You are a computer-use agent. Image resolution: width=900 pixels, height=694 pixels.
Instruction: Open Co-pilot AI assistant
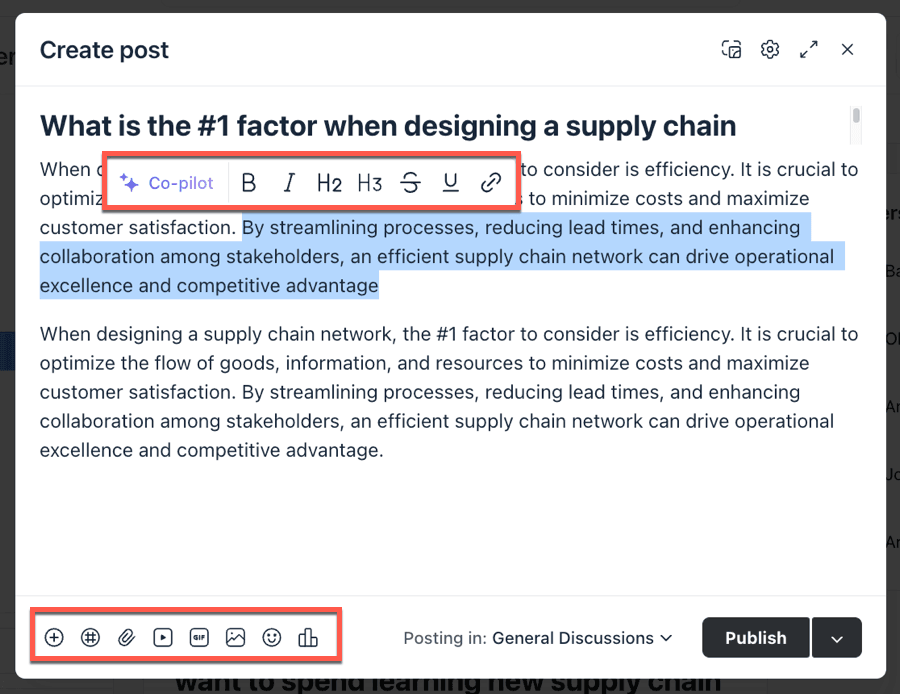click(x=167, y=183)
